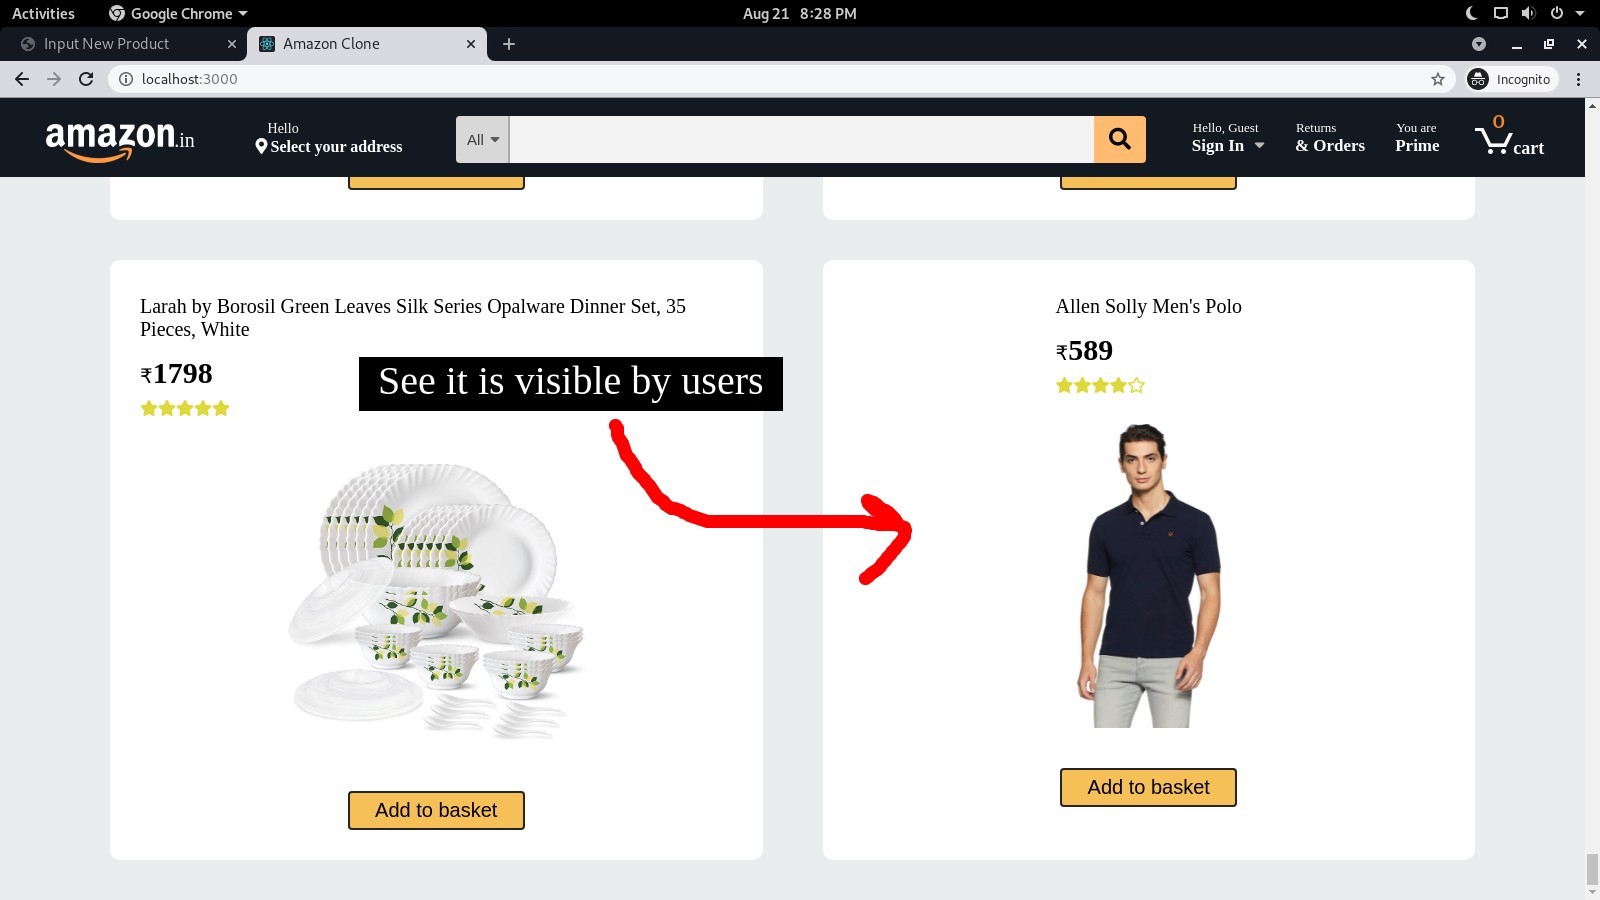Screen dimensions: 1600x900
Task: Click the amazon.in logo
Action: (x=120, y=139)
